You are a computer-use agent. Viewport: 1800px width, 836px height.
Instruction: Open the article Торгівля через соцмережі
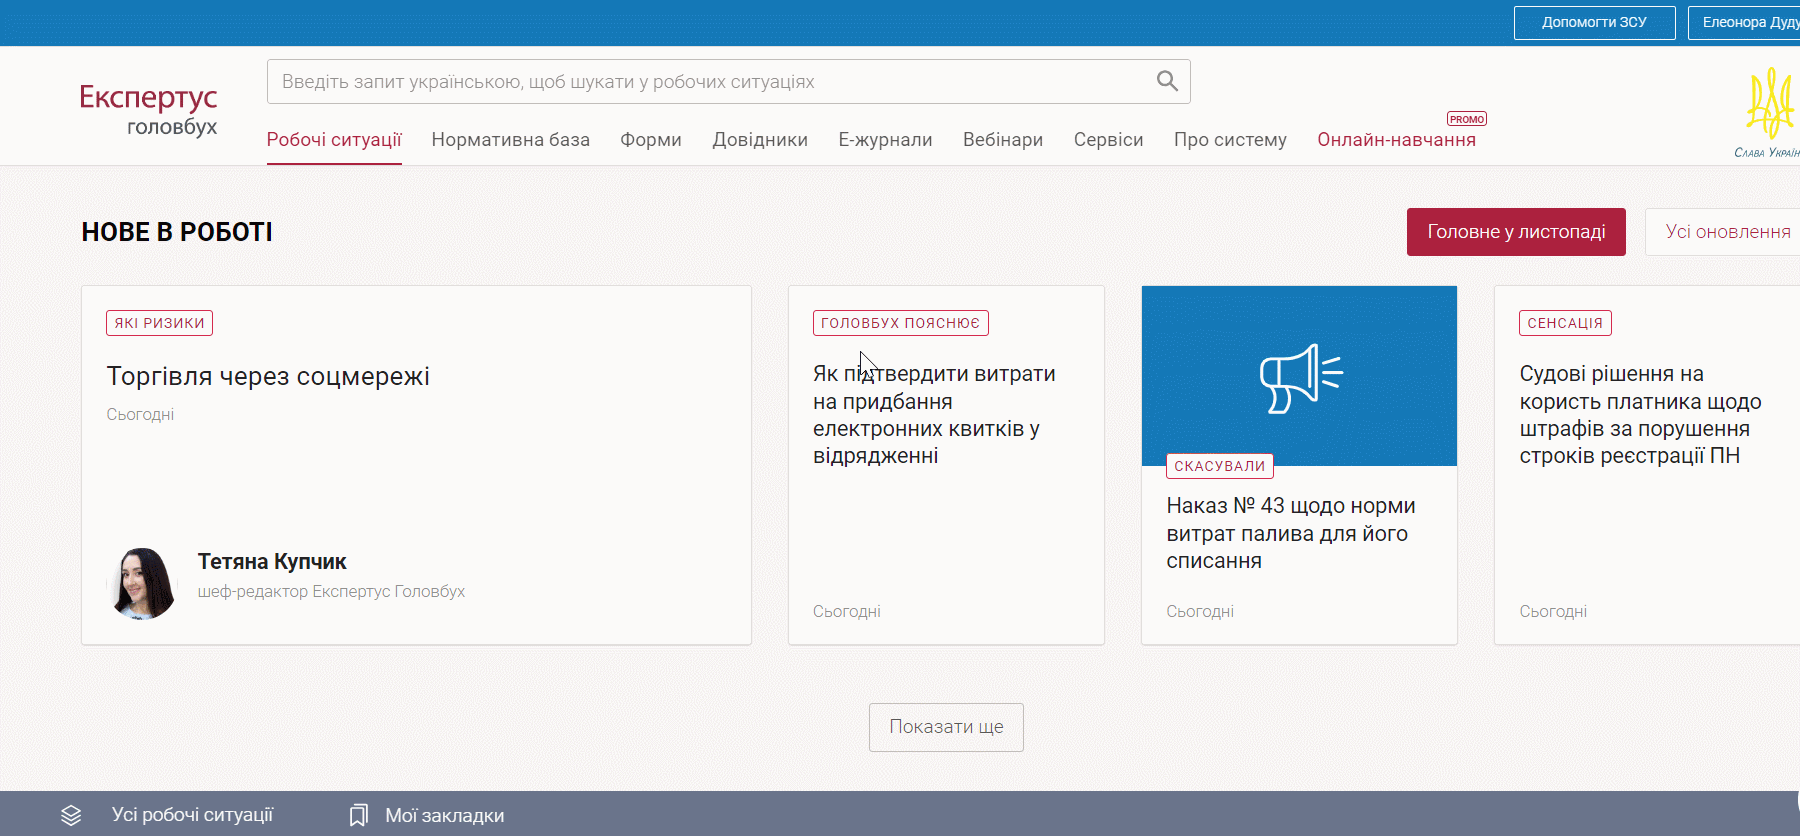pyautogui.click(x=268, y=376)
